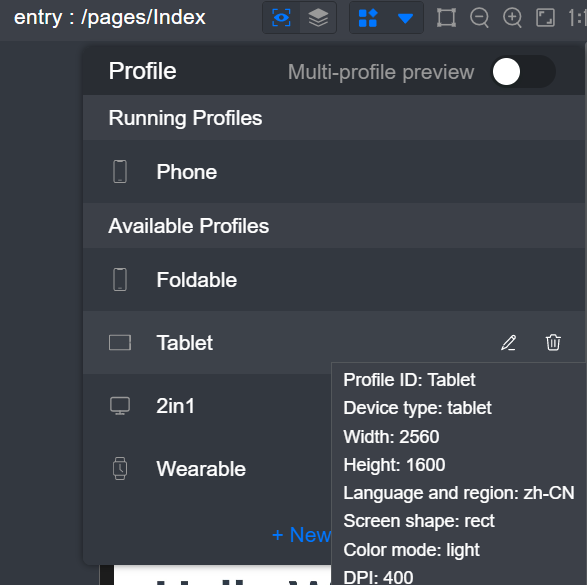Delete the Tablet profile with trash icon
The width and height of the screenshot is (587, 585).
553,342
